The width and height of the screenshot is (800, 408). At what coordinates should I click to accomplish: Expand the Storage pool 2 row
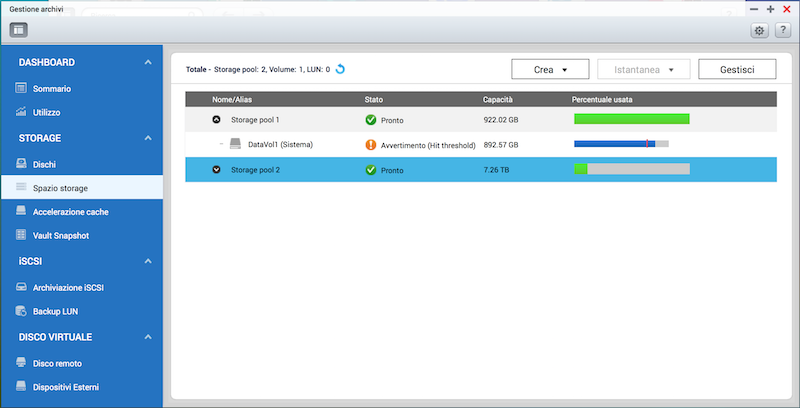tap(216, 170)
